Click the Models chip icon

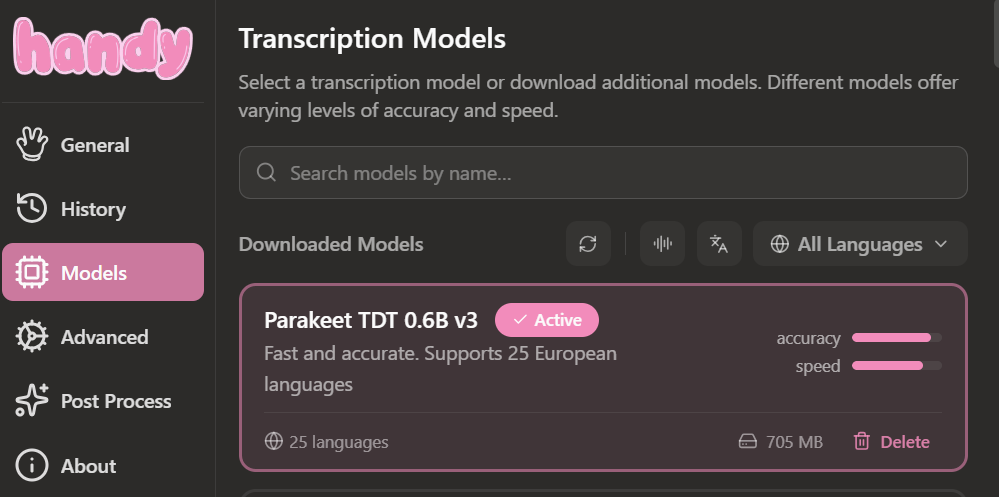(31, 273)
